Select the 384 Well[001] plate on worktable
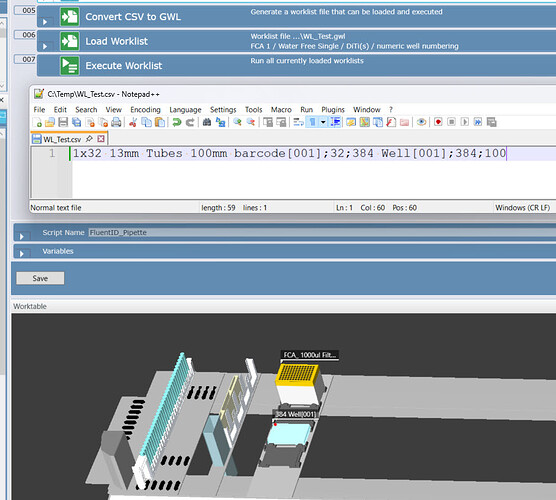 [x=289, y=433]
